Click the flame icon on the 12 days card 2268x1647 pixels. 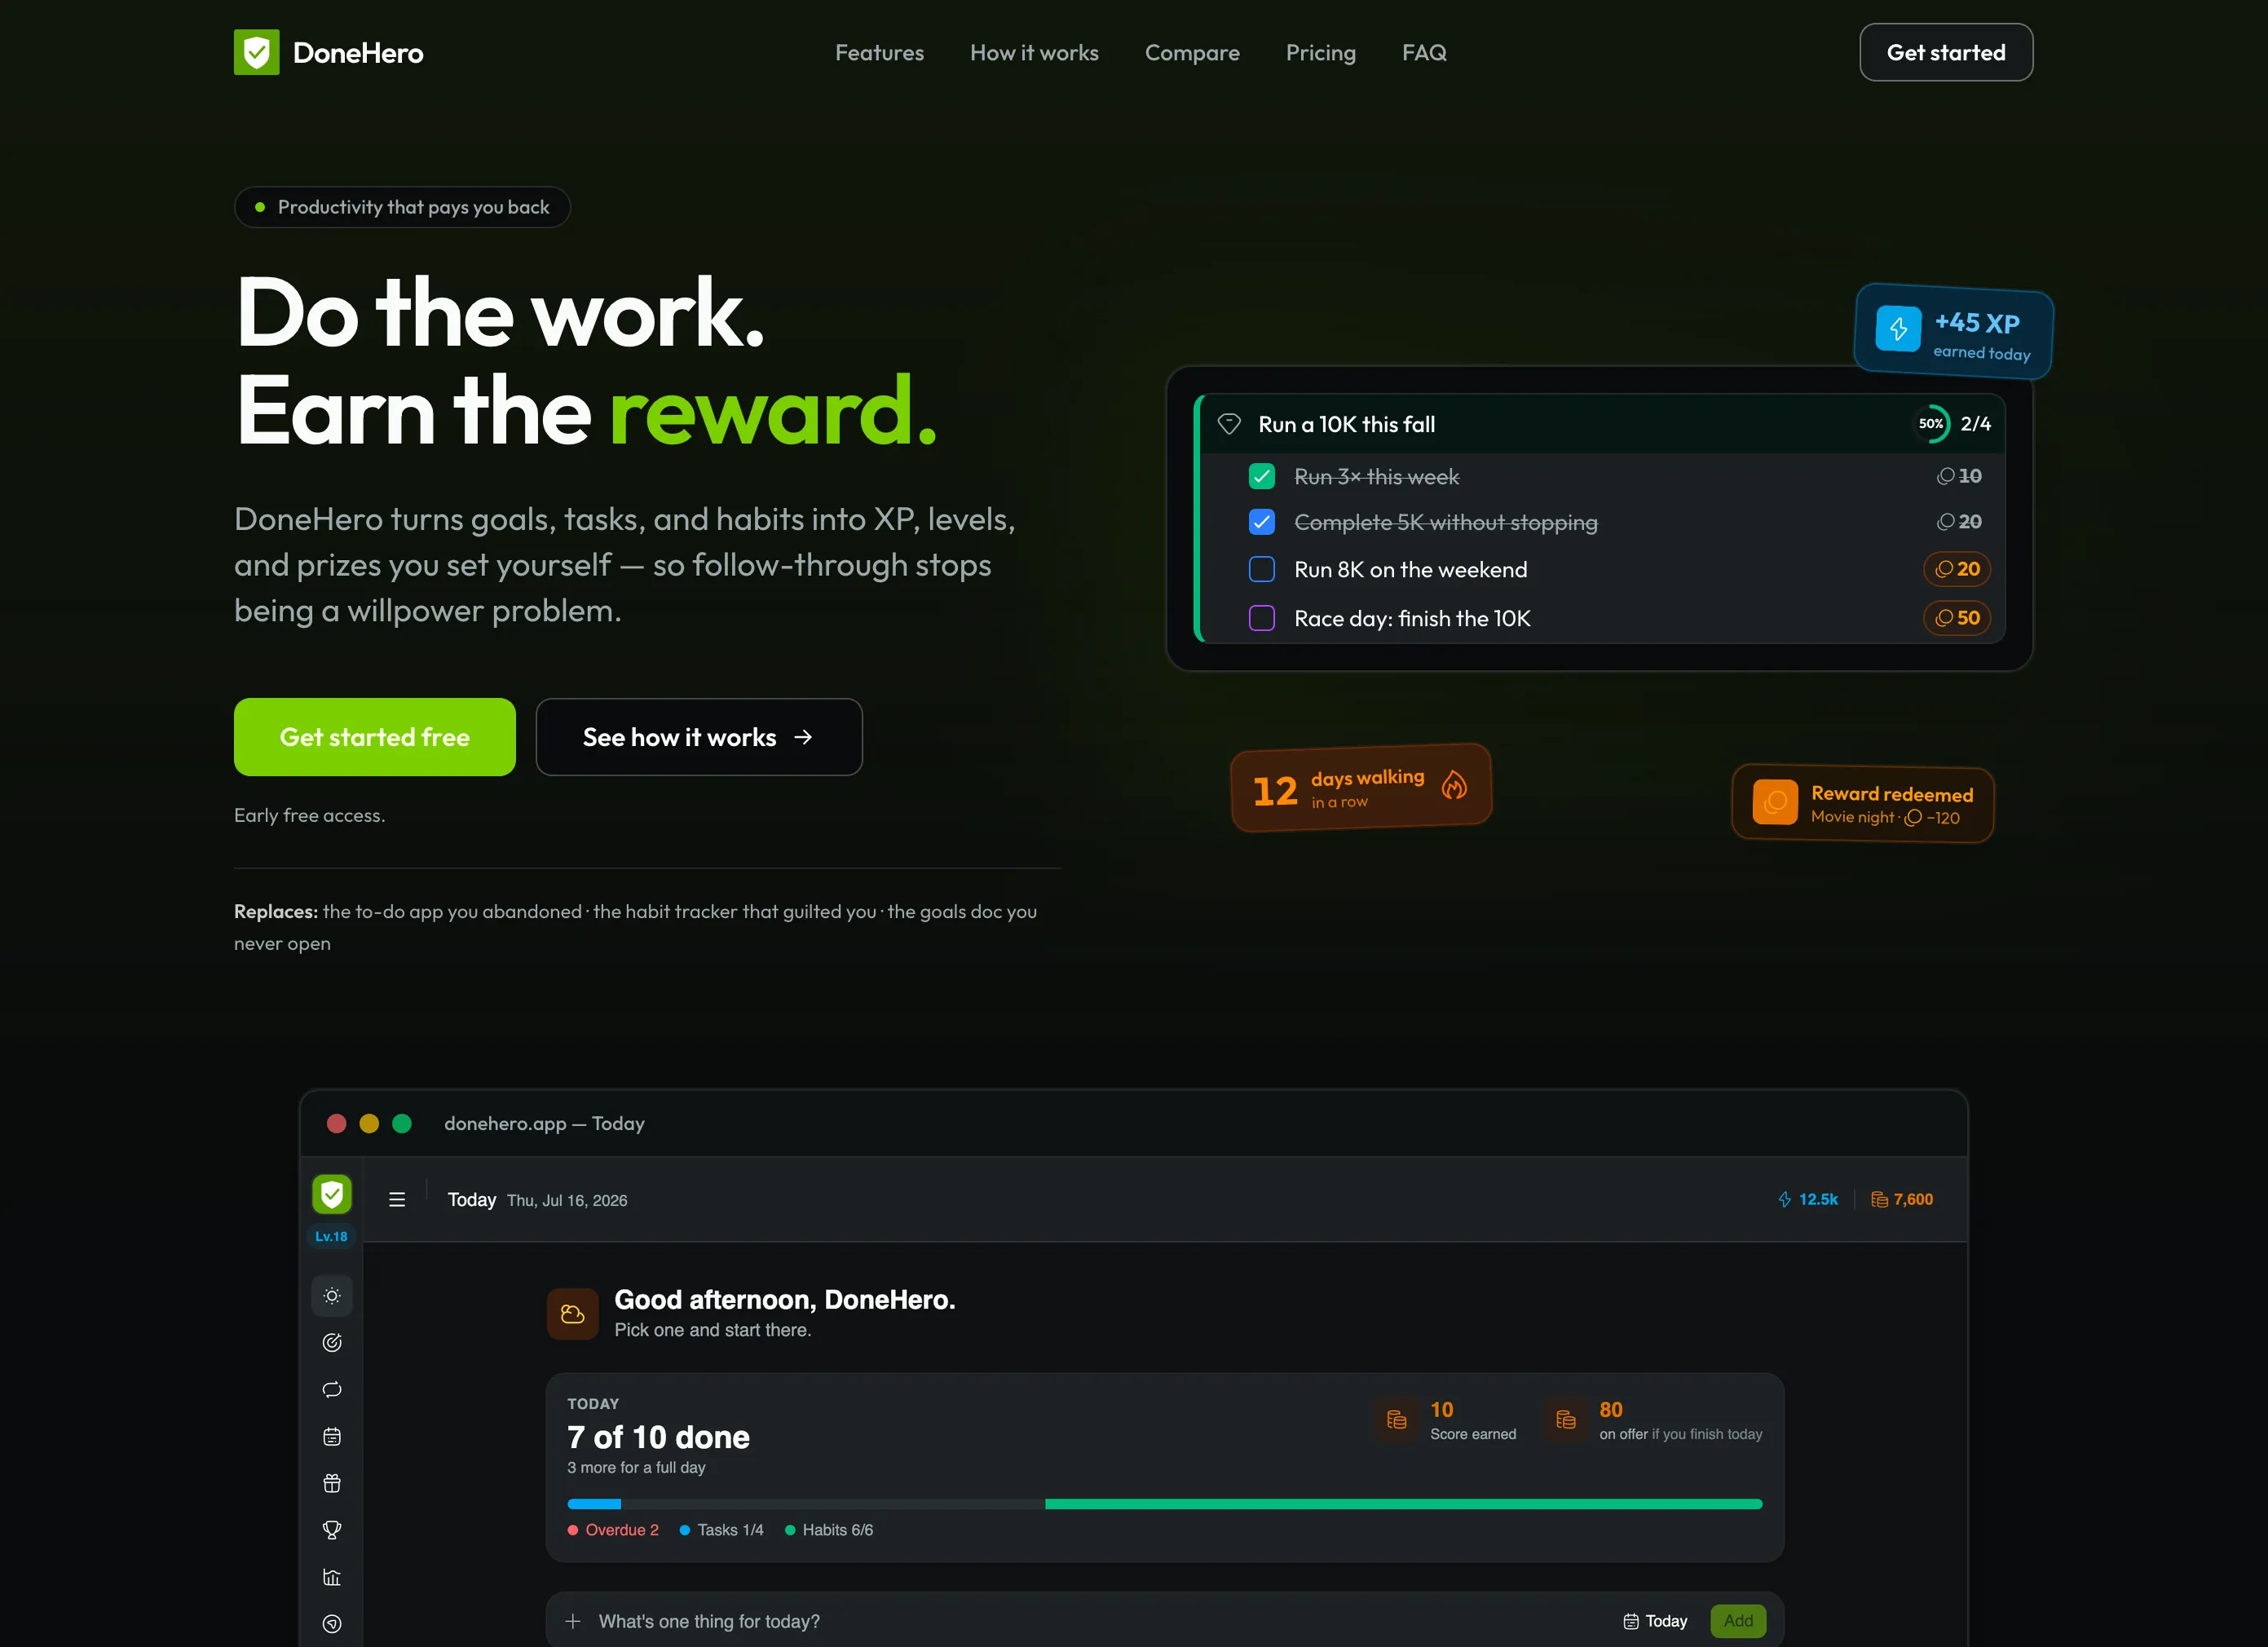(1455, 785)
